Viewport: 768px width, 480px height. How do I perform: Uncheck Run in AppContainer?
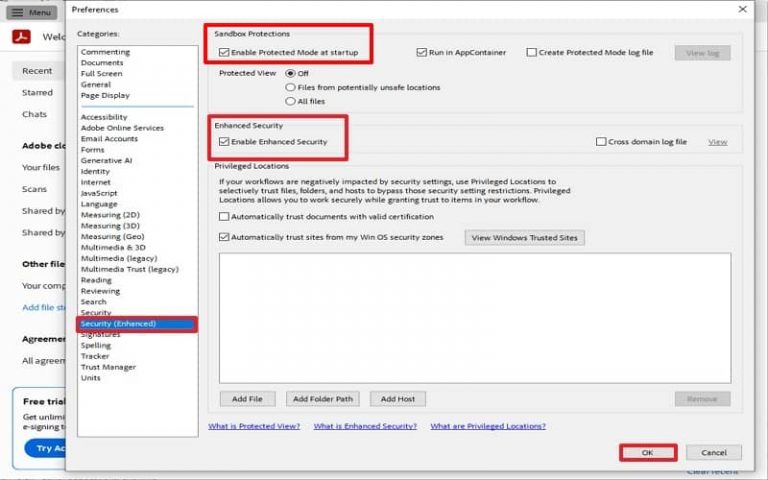coord(422,52)
